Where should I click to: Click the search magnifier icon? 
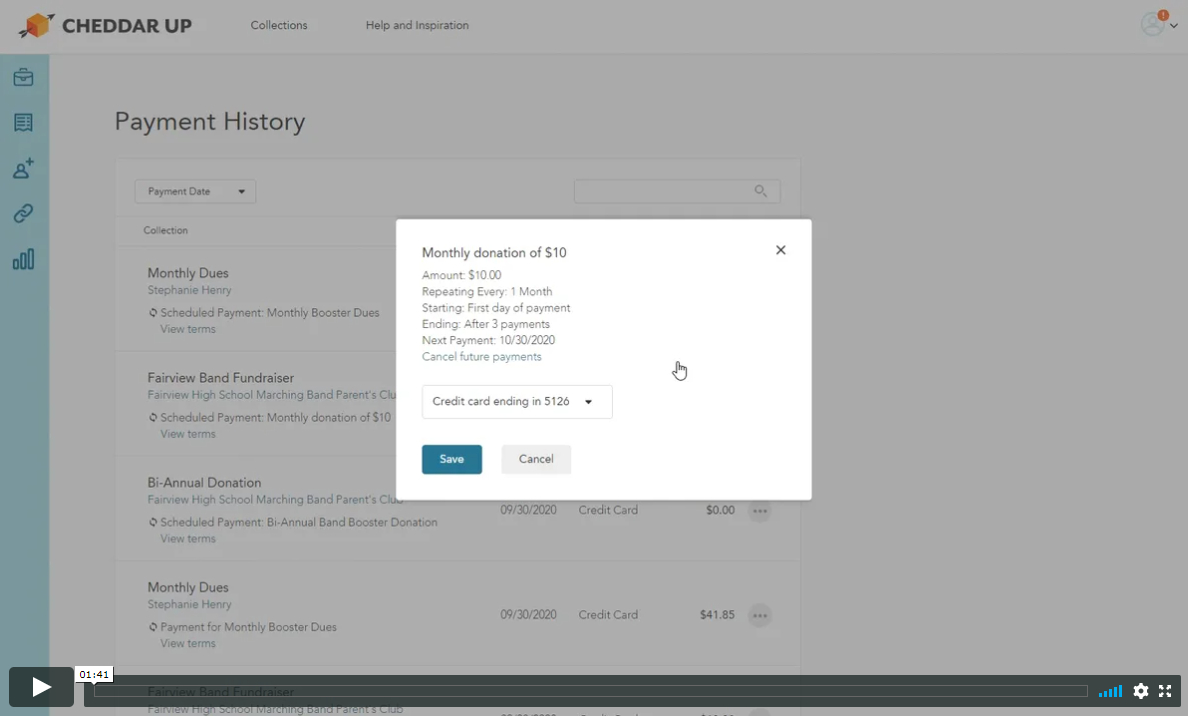coord(761,191)
